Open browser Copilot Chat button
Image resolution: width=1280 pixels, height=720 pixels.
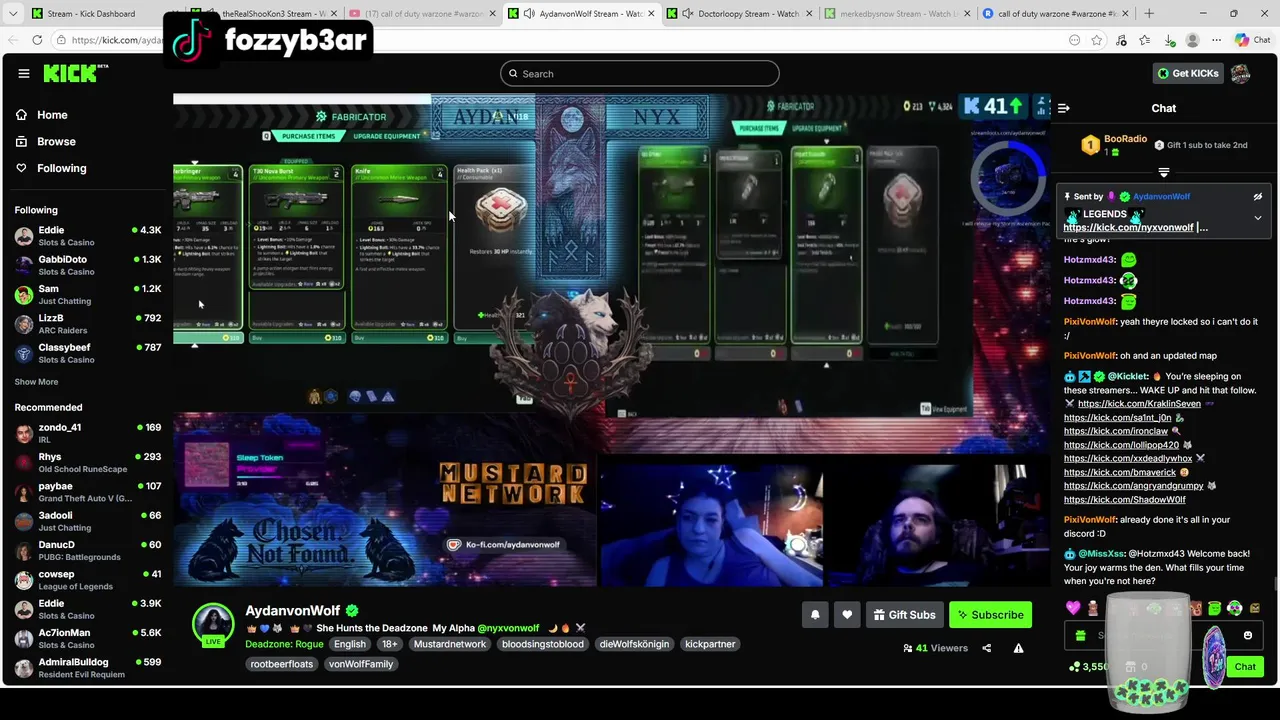click(1252, 40)
